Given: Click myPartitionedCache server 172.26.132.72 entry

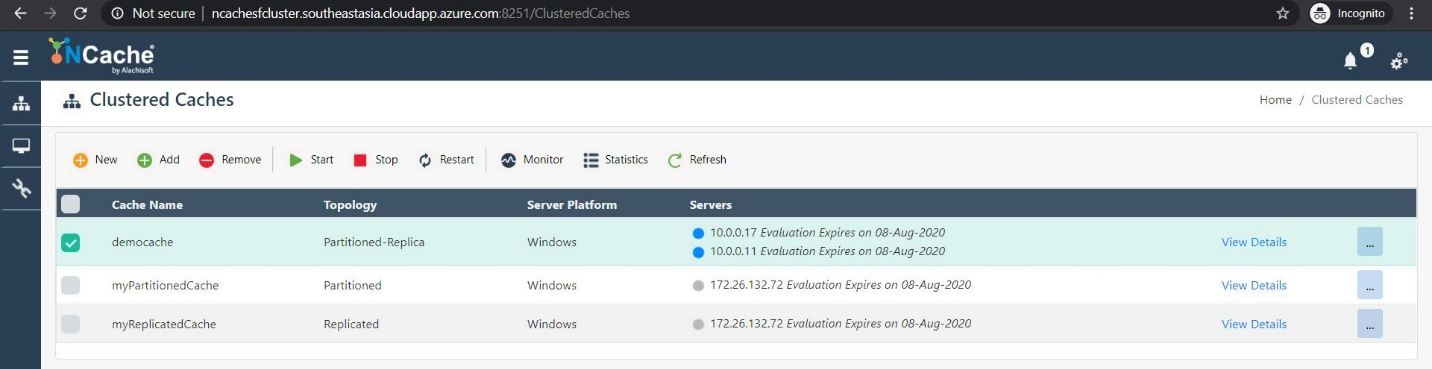Looking at the screenshot, I should tap(831, 285).
